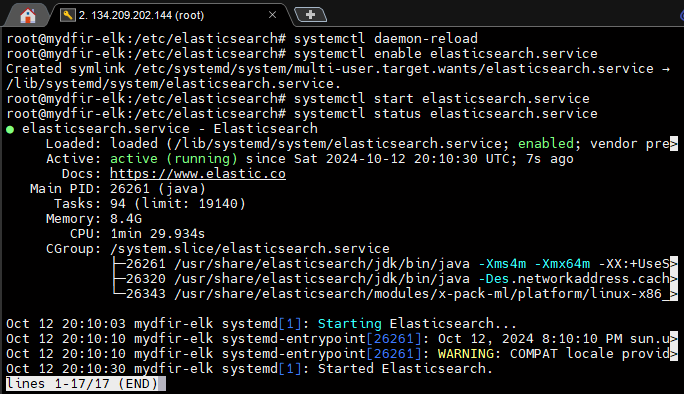Image resolution: width=684 pixels, height=394 pixels.
Task: Click the CGroup /system.slice/elasticsearch.service path
Action: (x=250, y=249)
